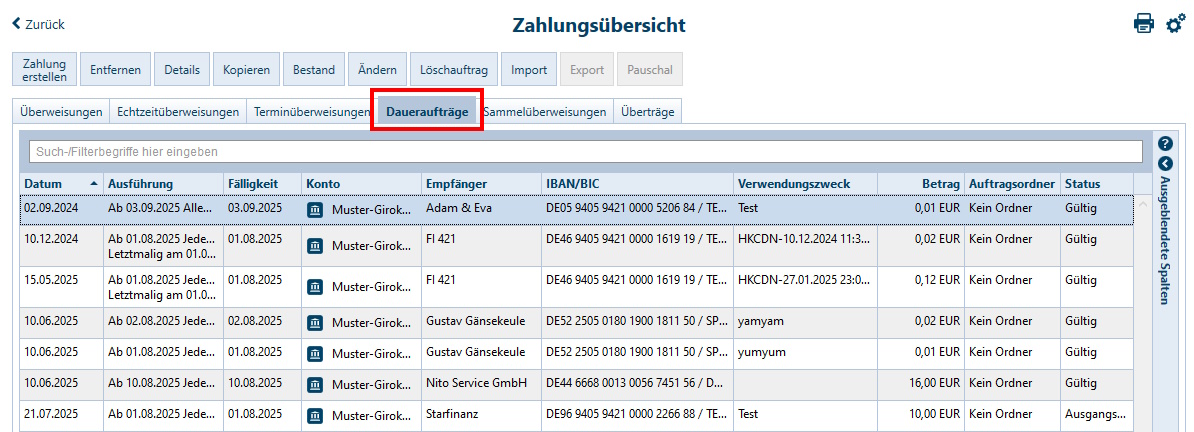This screenshot has width=1194, height=432.
Task: Sort by the IBAN/BIC column header
Action: (x=637, y=184)
